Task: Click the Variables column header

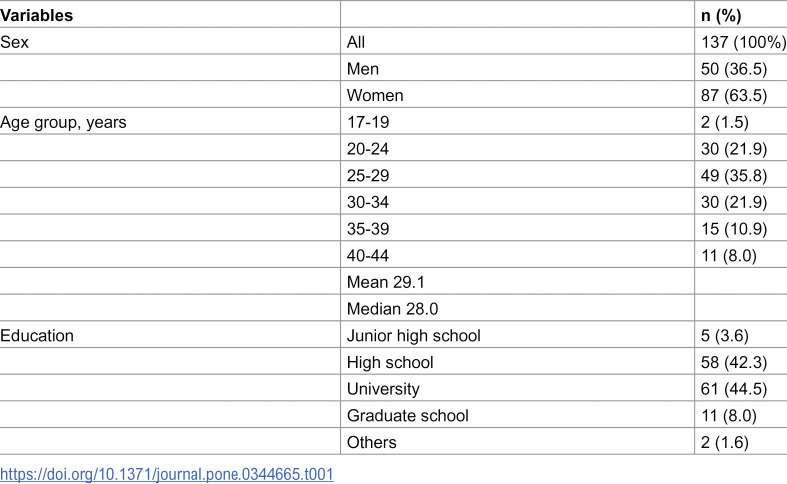Action: tap(36, 16)
